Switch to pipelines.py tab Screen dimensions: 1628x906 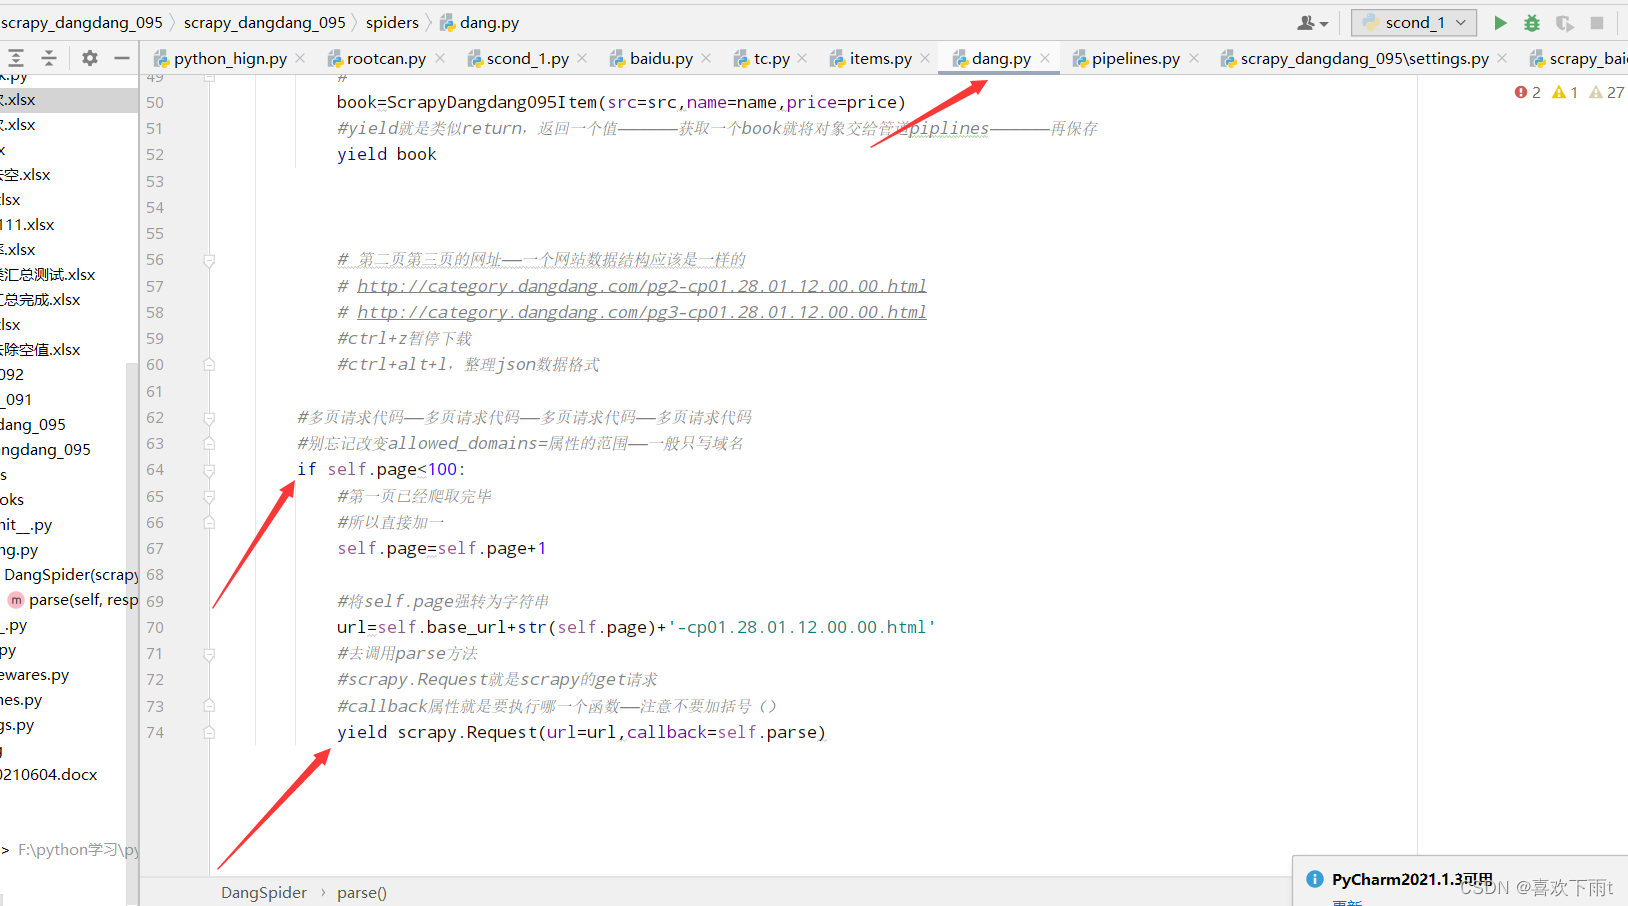(x=1135, y=59)
